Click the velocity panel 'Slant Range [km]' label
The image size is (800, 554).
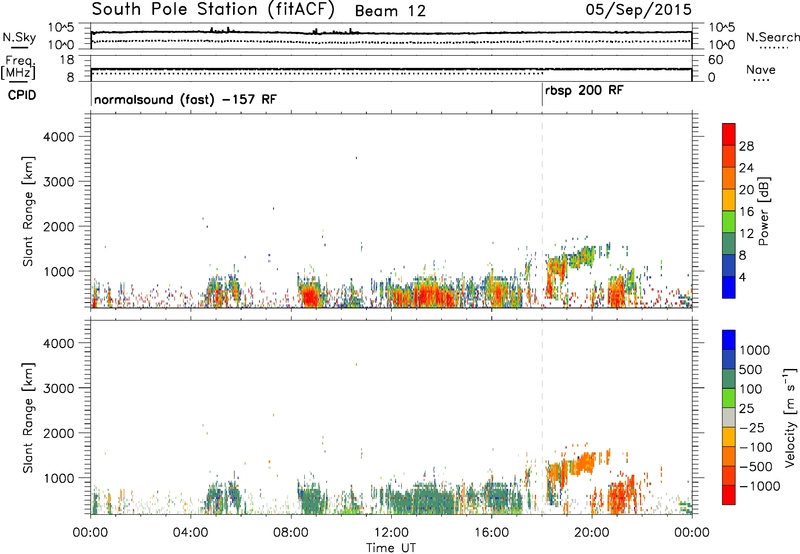point(28,418)
